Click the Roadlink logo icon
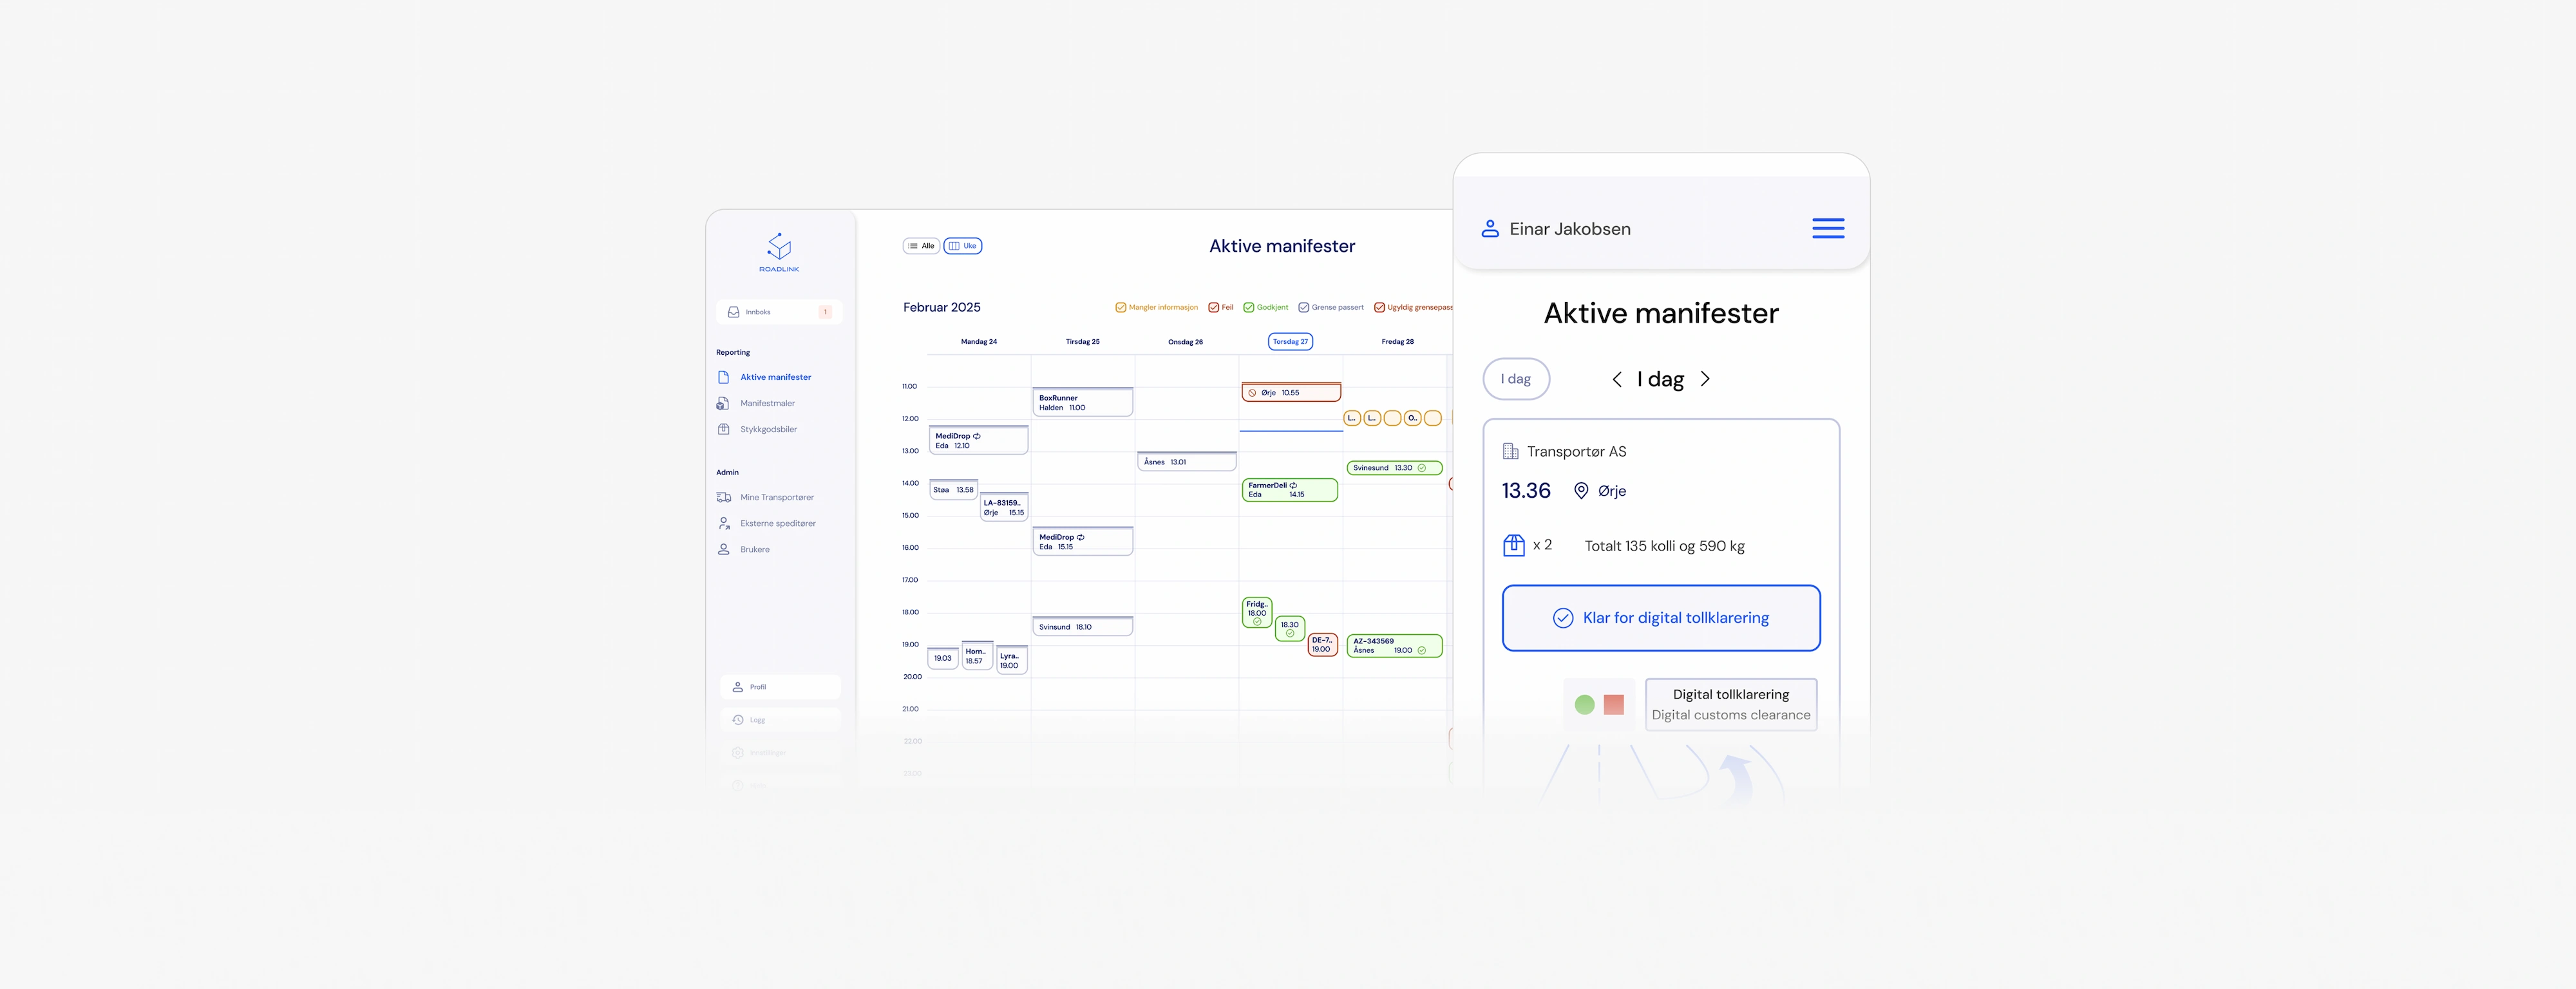 (x=779, y=246)
